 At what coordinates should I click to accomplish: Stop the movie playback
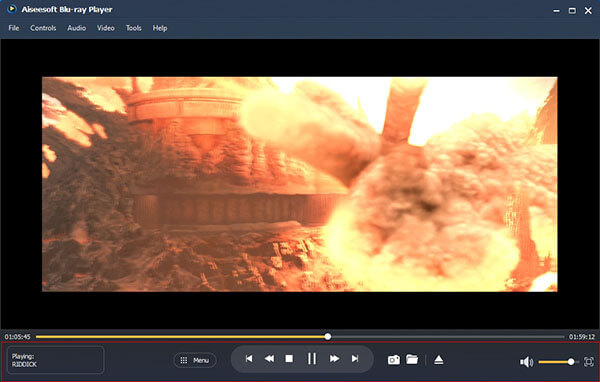coord(289,359)
